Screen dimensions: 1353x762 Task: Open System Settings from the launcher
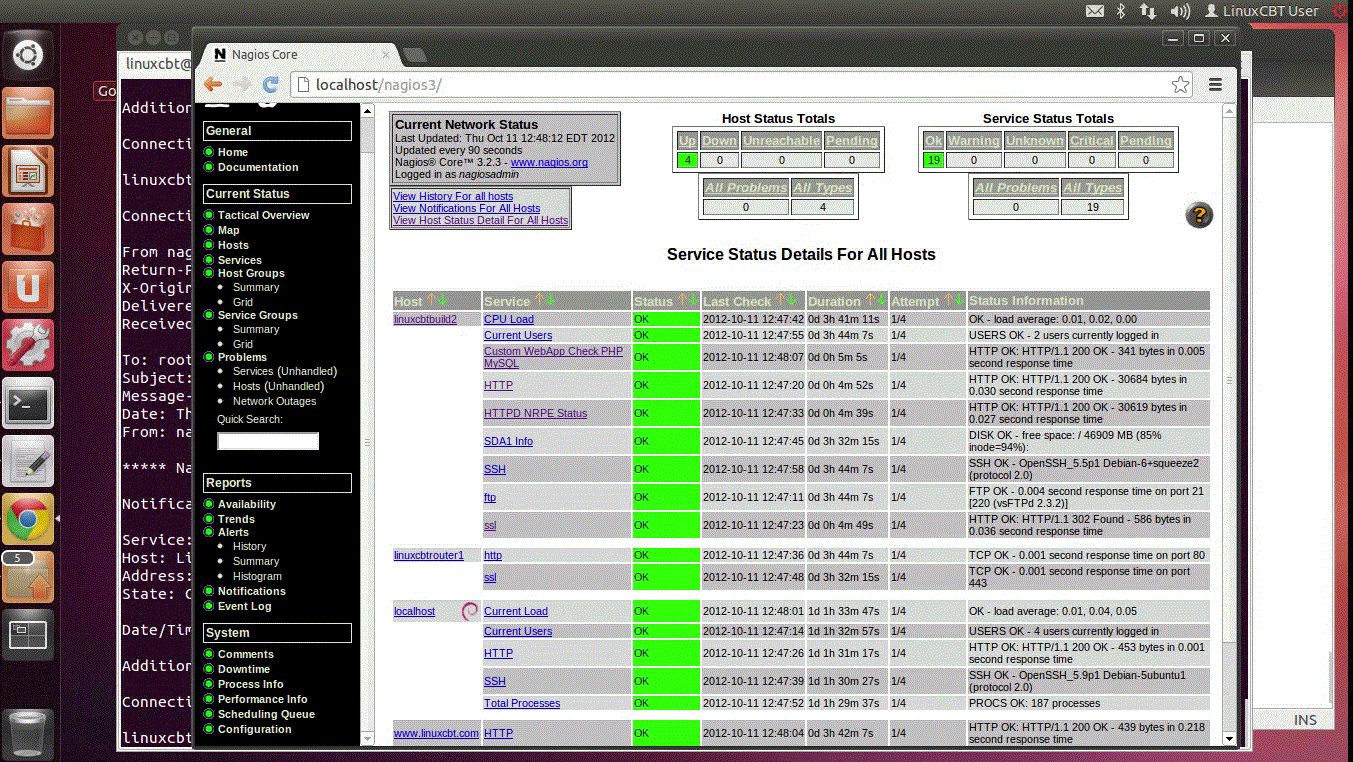(28, 346)
